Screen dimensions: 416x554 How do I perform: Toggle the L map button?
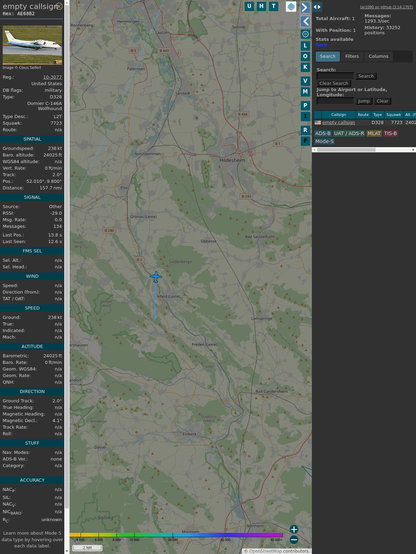(305, 46)
